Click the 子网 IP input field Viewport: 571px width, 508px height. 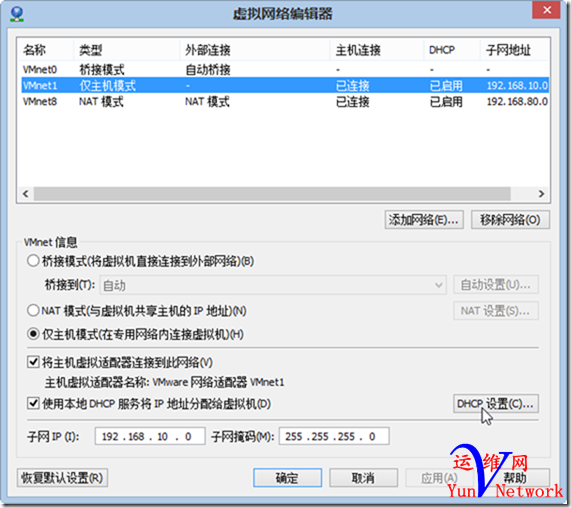(x=150, y=436)
